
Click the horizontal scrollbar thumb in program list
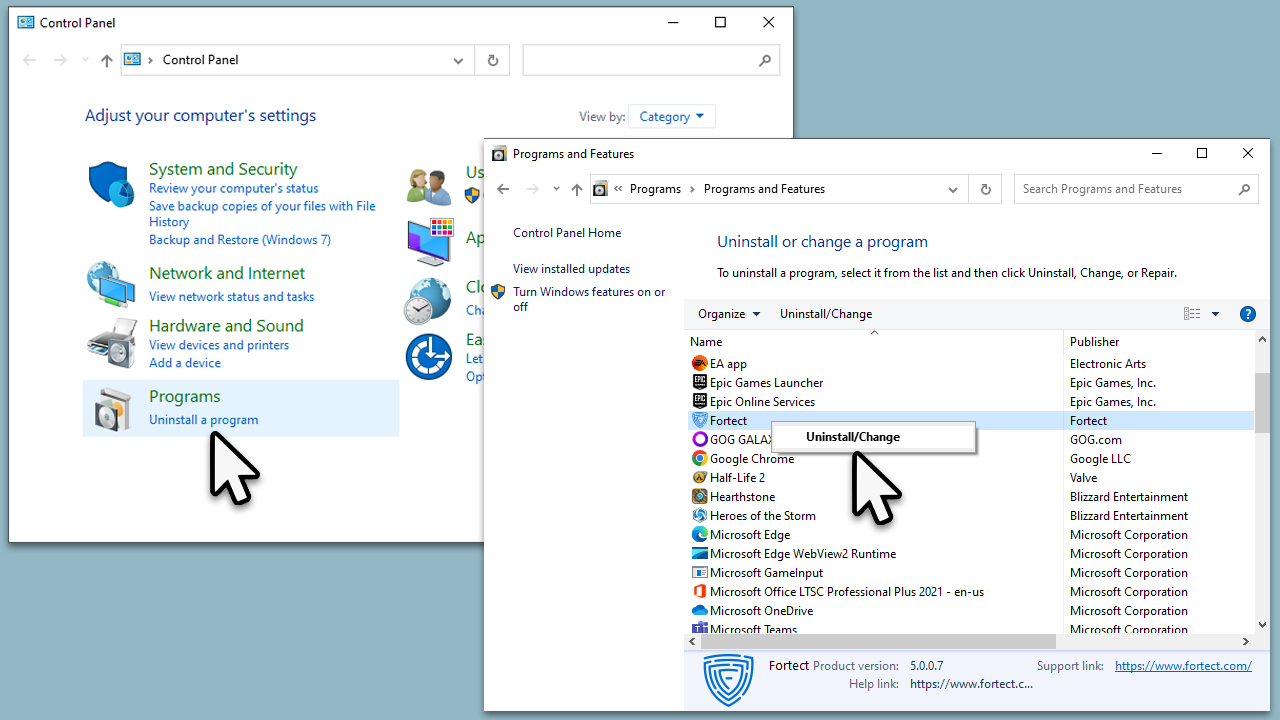[x=879, y=641]
